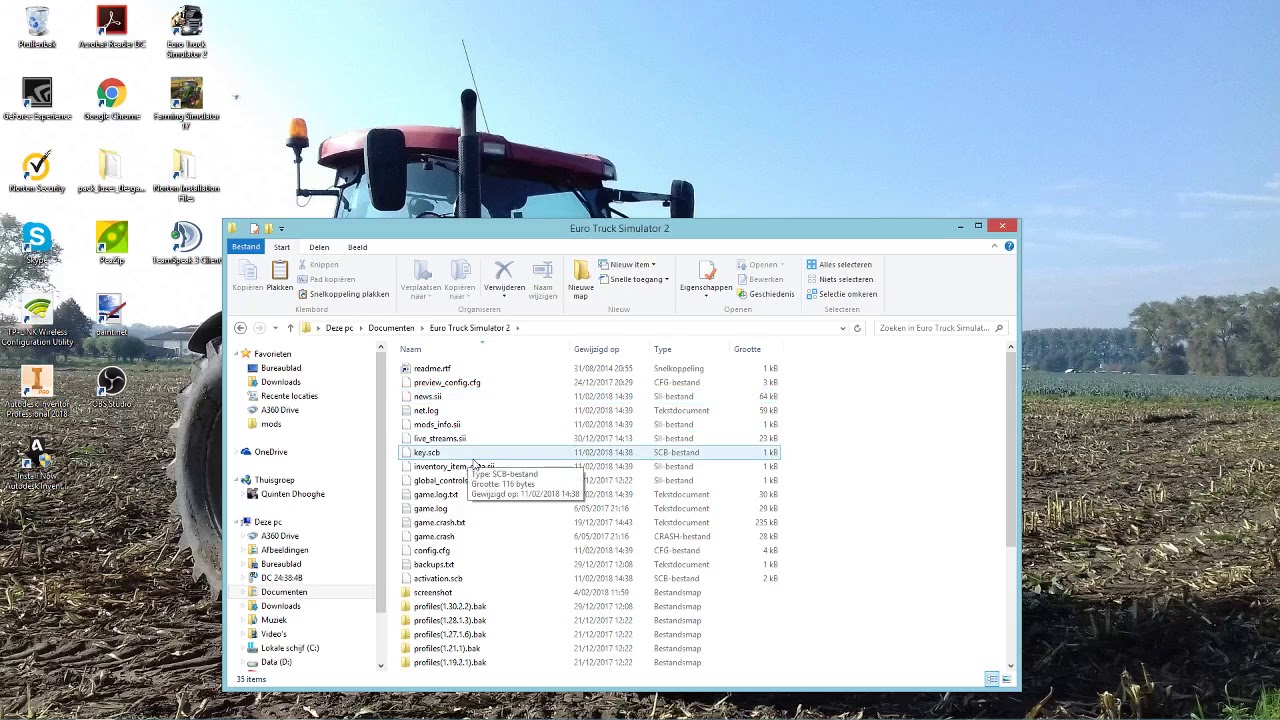Click the Plakken (paste) ribbon icon
The image size is (1280, 720).
tap(280, 270)
